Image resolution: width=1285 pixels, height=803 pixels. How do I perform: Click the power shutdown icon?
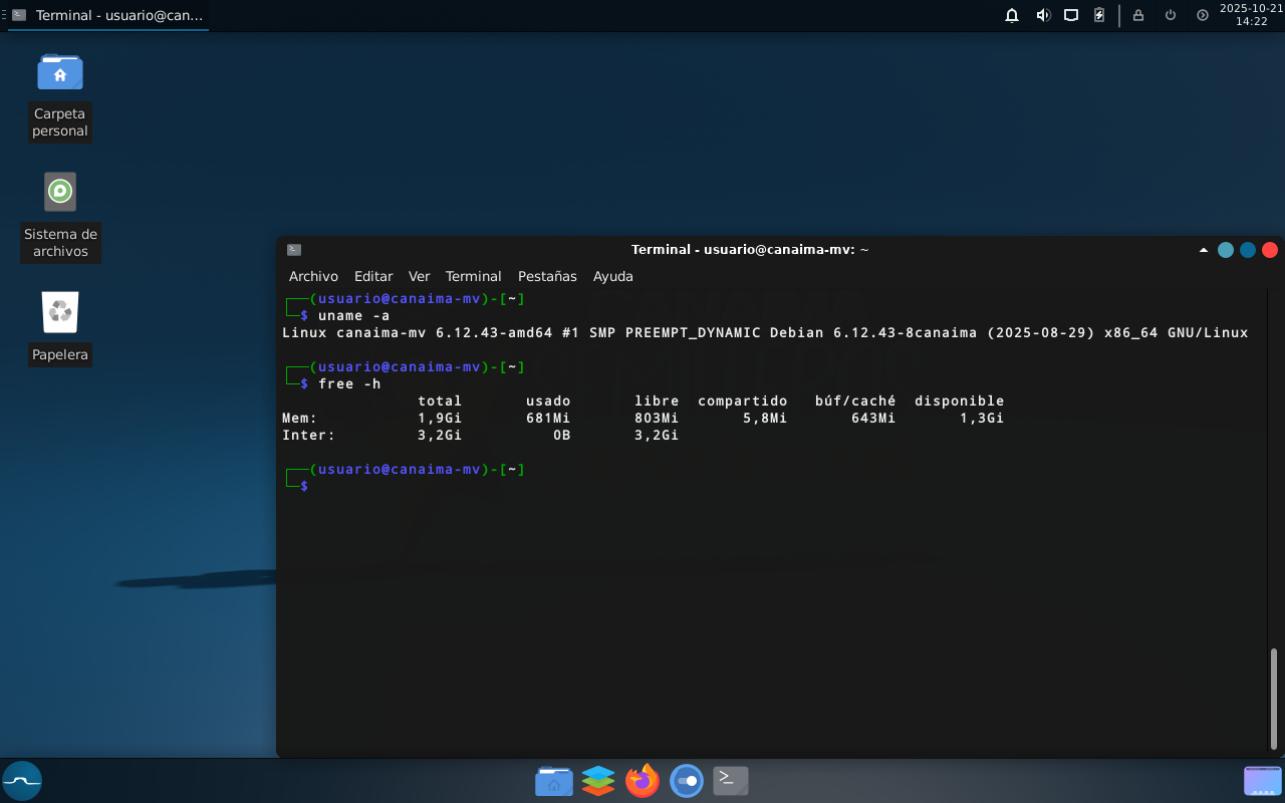[1170, 15]
